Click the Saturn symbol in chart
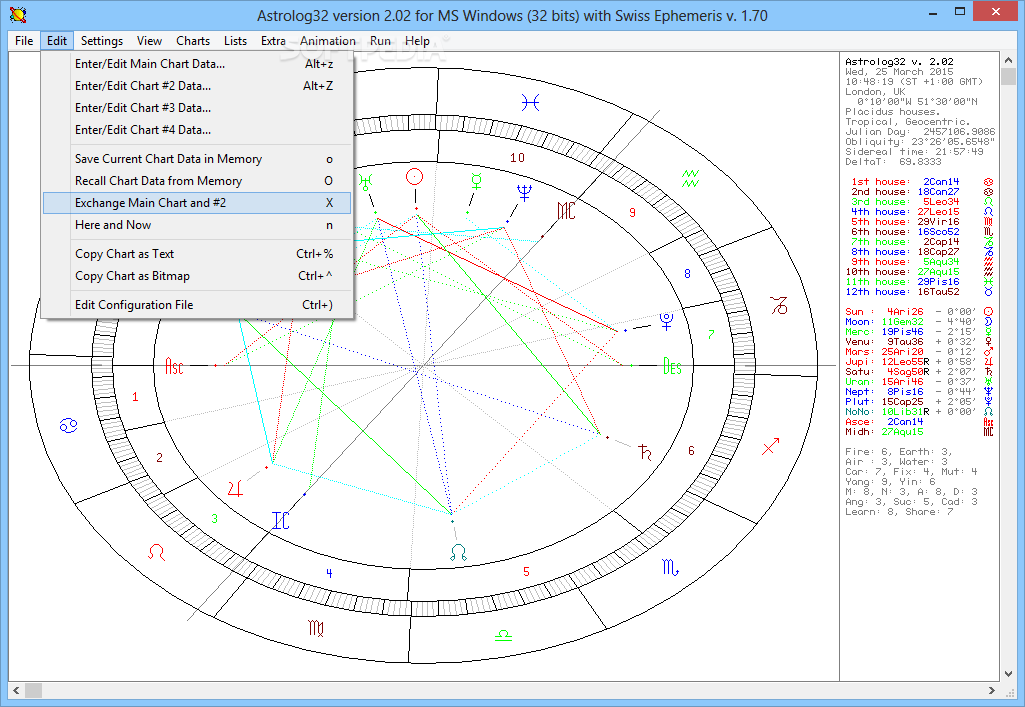 645,452
